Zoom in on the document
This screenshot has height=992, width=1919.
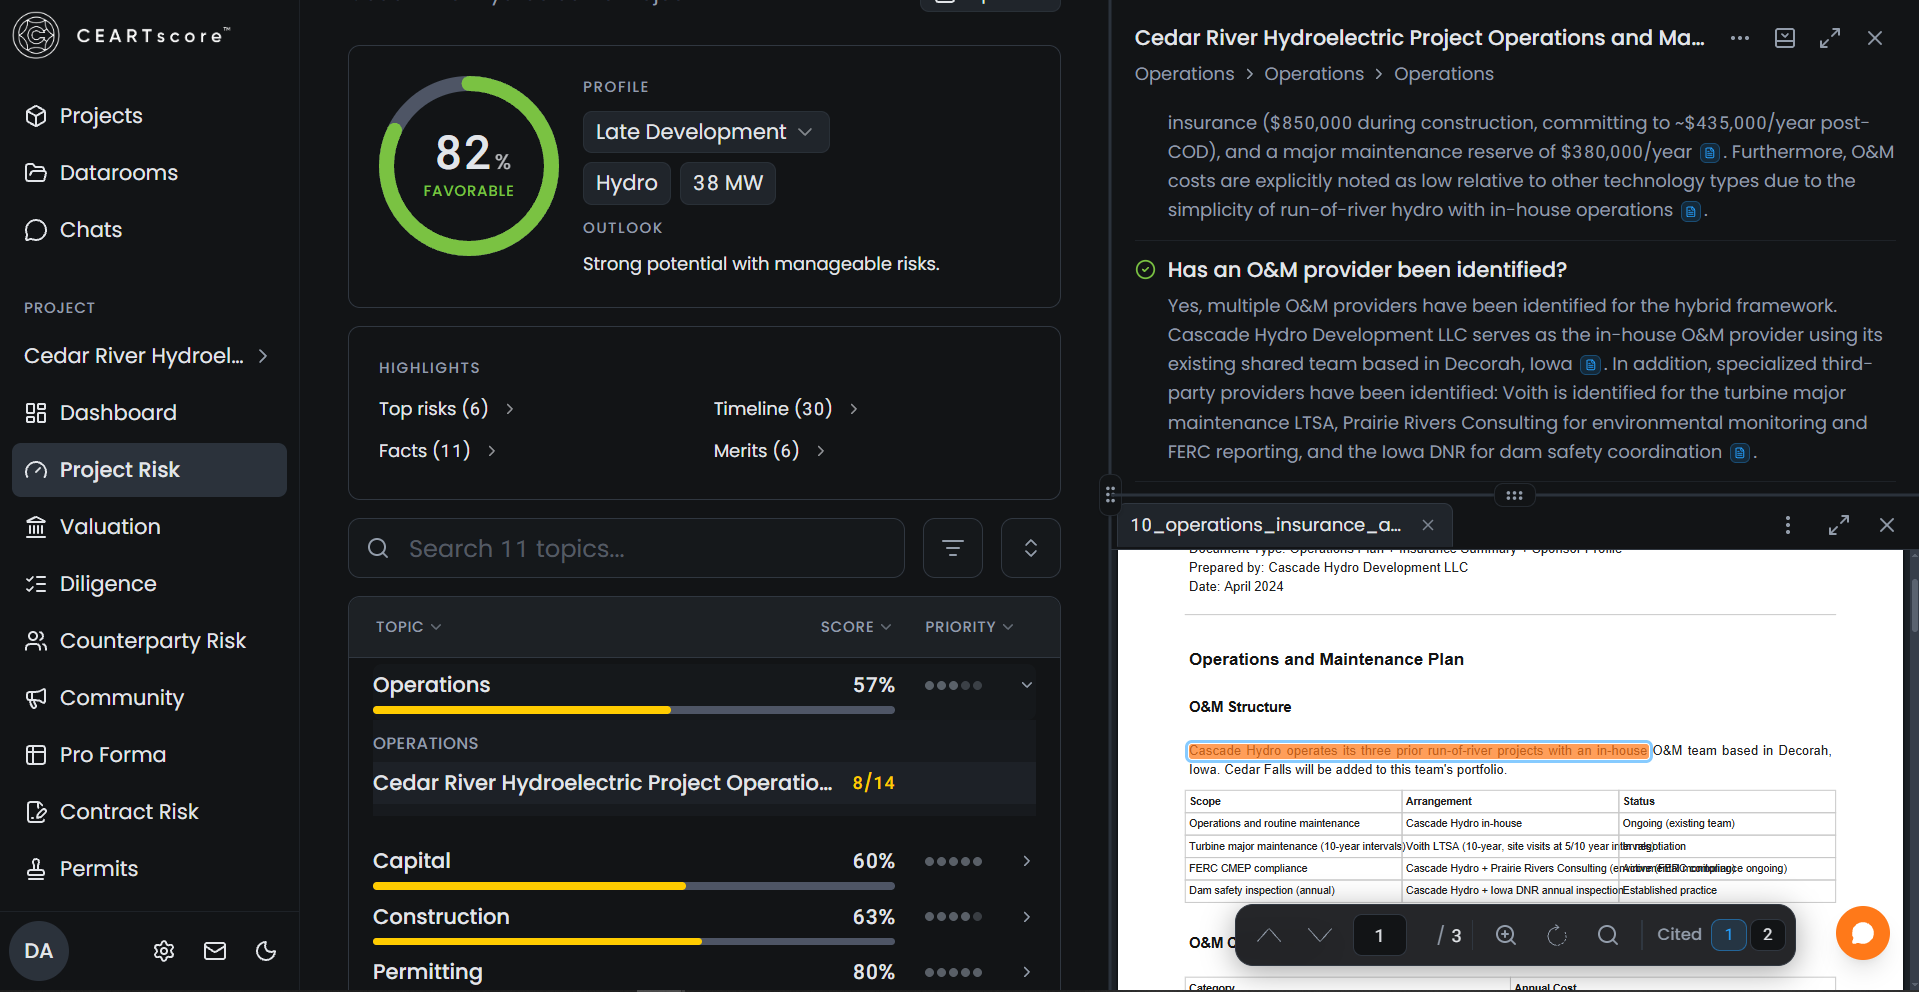(1506, 935)
